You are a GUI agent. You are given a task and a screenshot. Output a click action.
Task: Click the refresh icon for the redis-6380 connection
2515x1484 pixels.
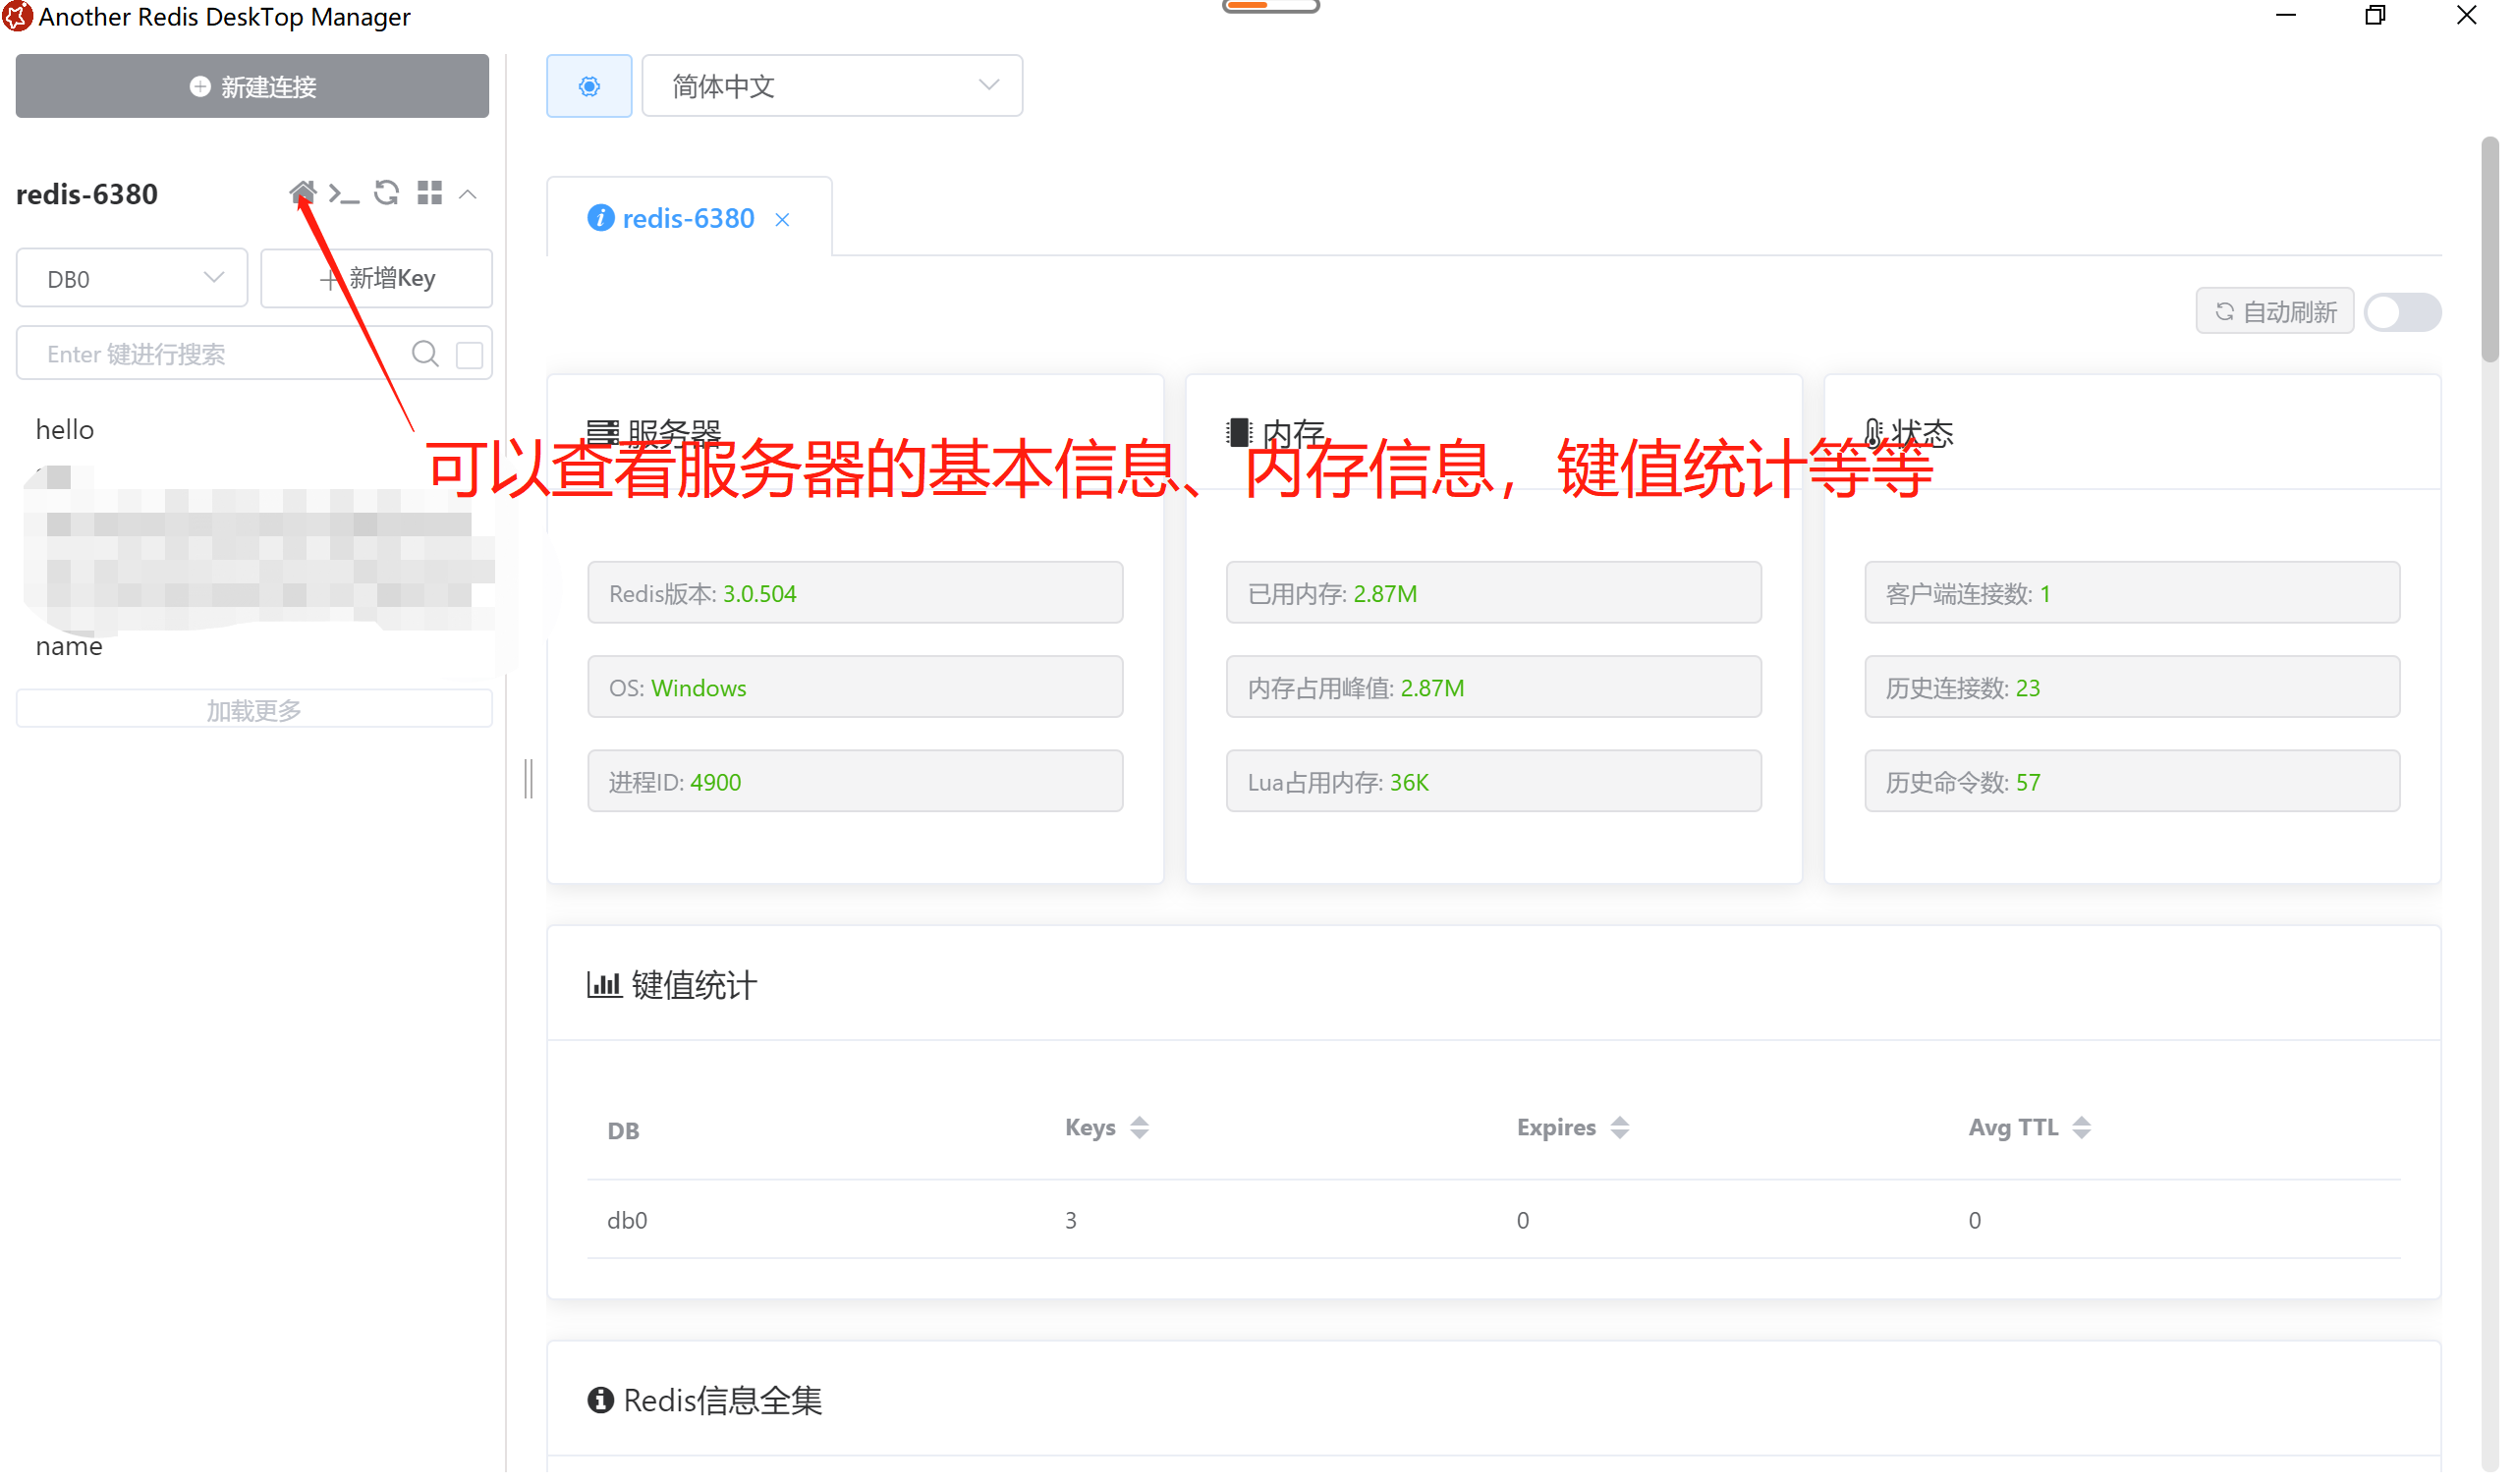click(388, 193)
